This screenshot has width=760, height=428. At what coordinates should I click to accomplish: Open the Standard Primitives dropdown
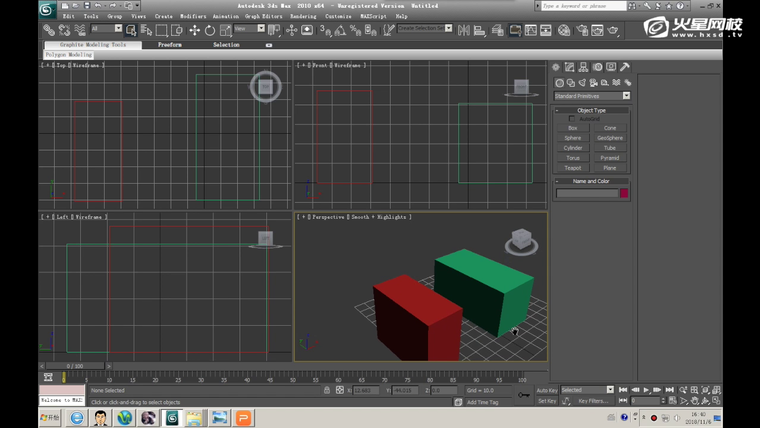(592, 96)
